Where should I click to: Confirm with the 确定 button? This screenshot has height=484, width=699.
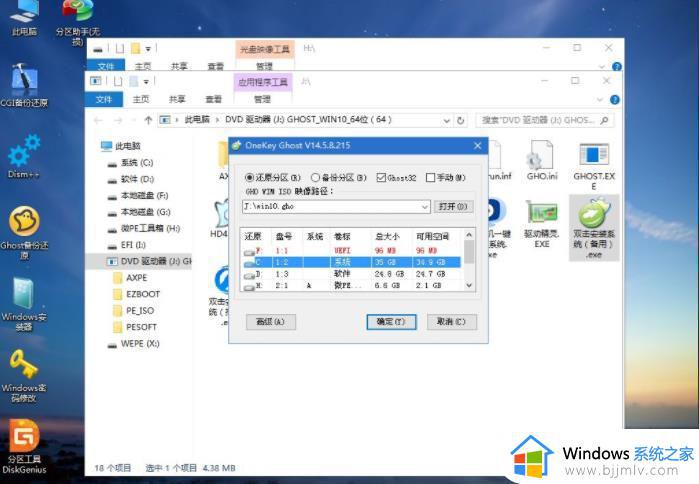click(x=391, y=321)
